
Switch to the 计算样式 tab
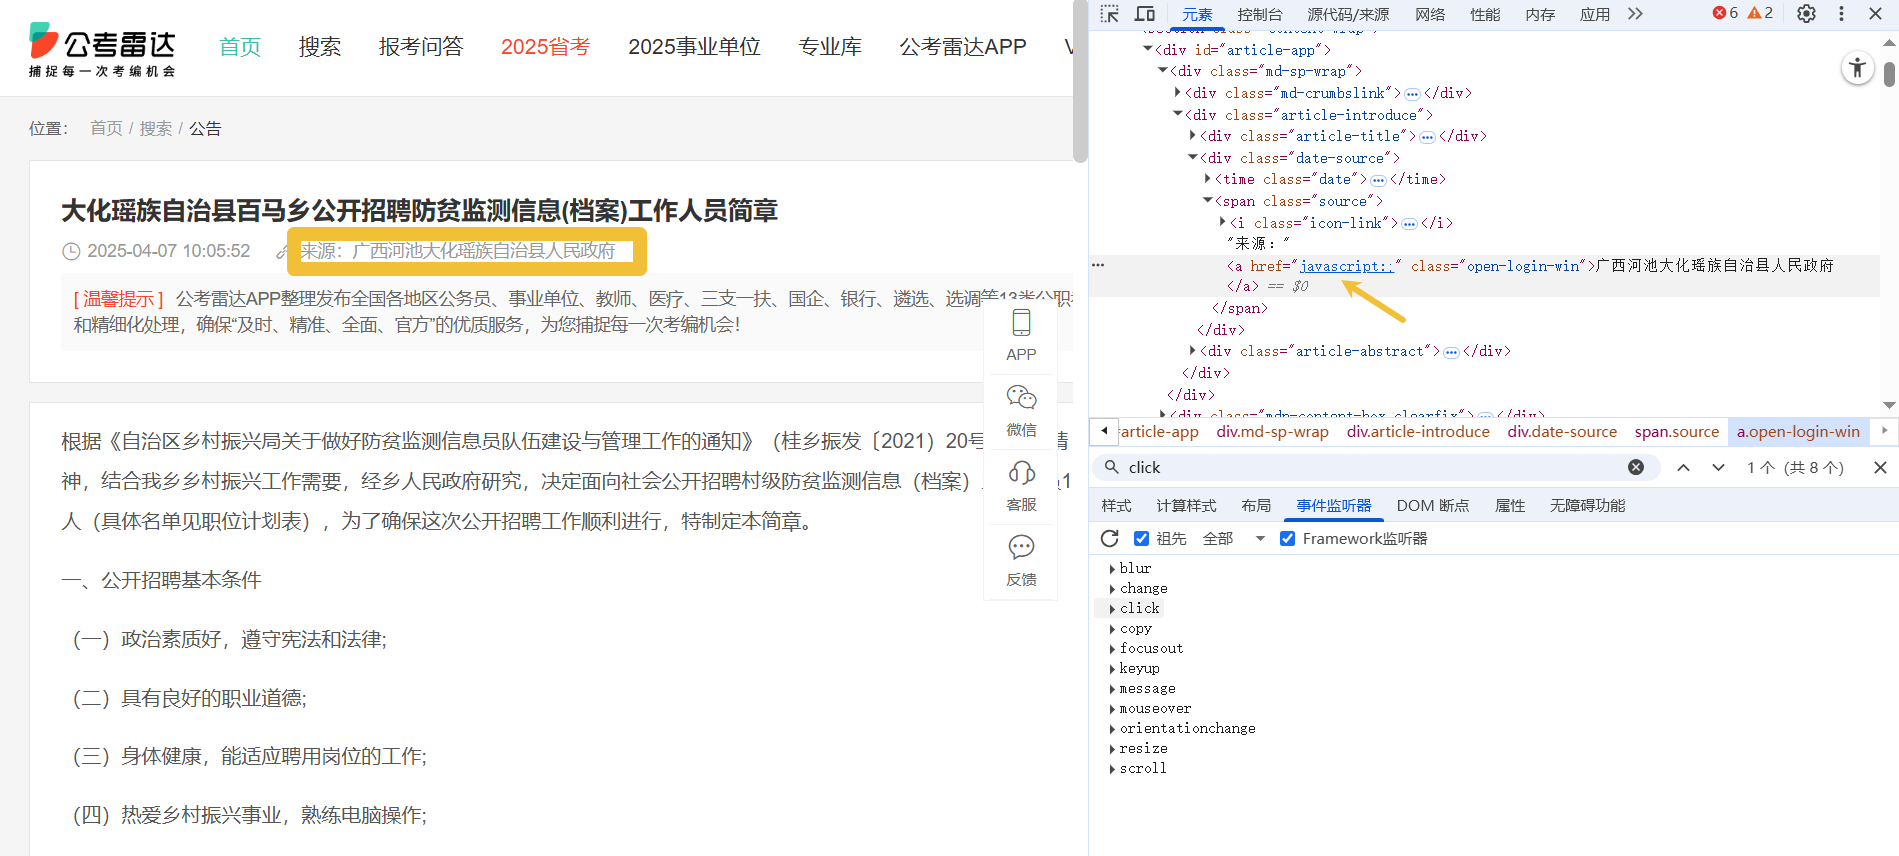click(1186, 506)
